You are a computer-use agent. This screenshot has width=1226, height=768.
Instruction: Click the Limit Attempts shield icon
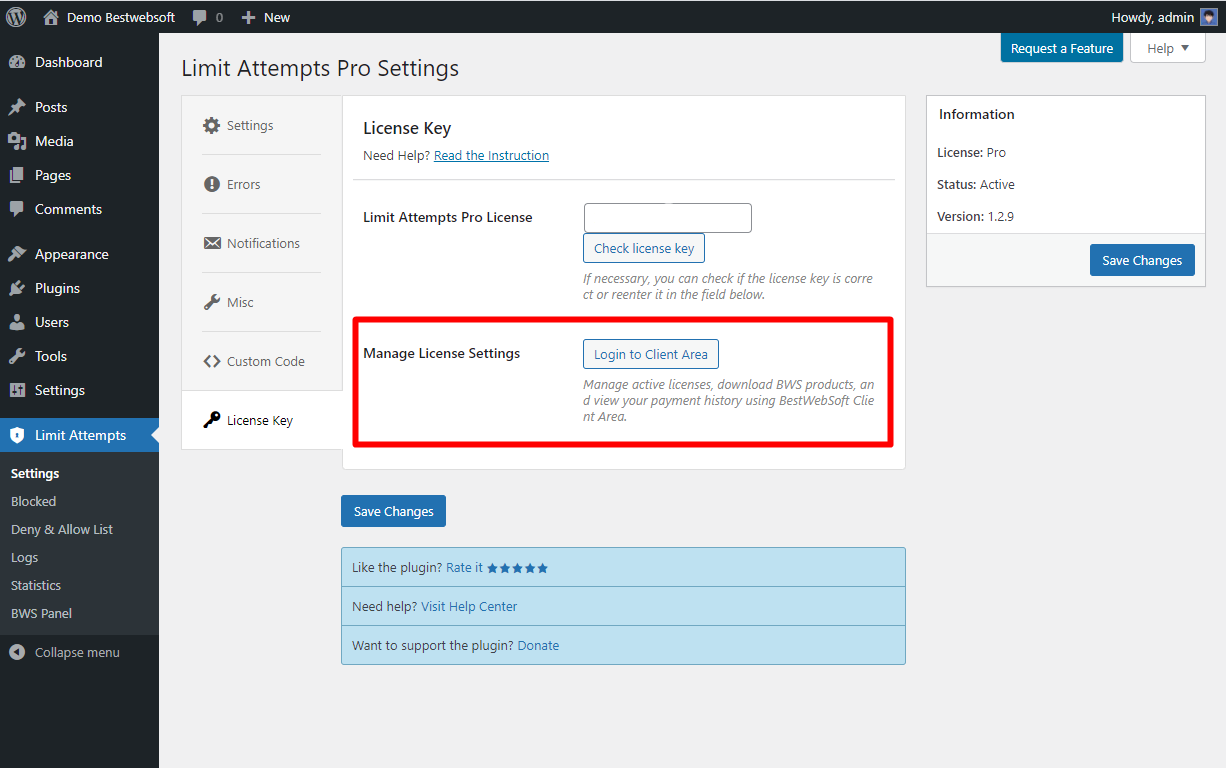click(x=17, y=435)
